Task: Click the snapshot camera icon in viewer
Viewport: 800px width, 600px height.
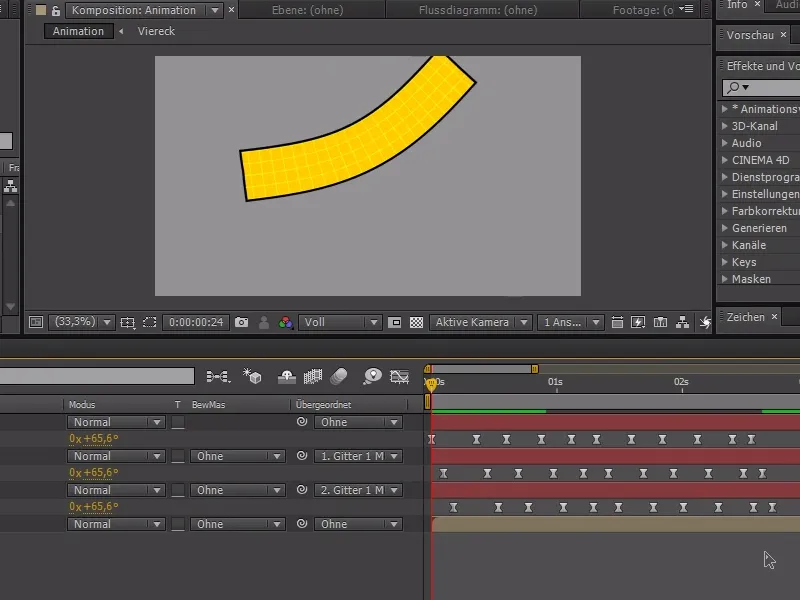Action: 241,322
